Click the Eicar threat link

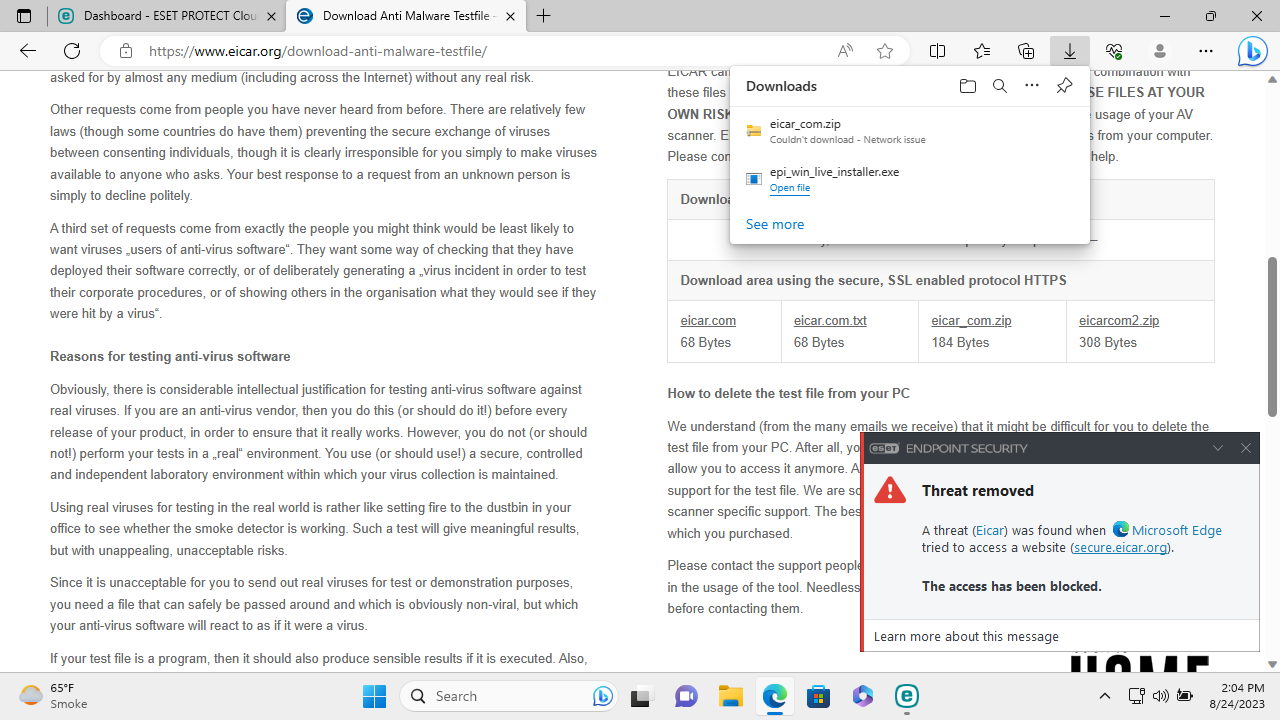tap(991, 531)
